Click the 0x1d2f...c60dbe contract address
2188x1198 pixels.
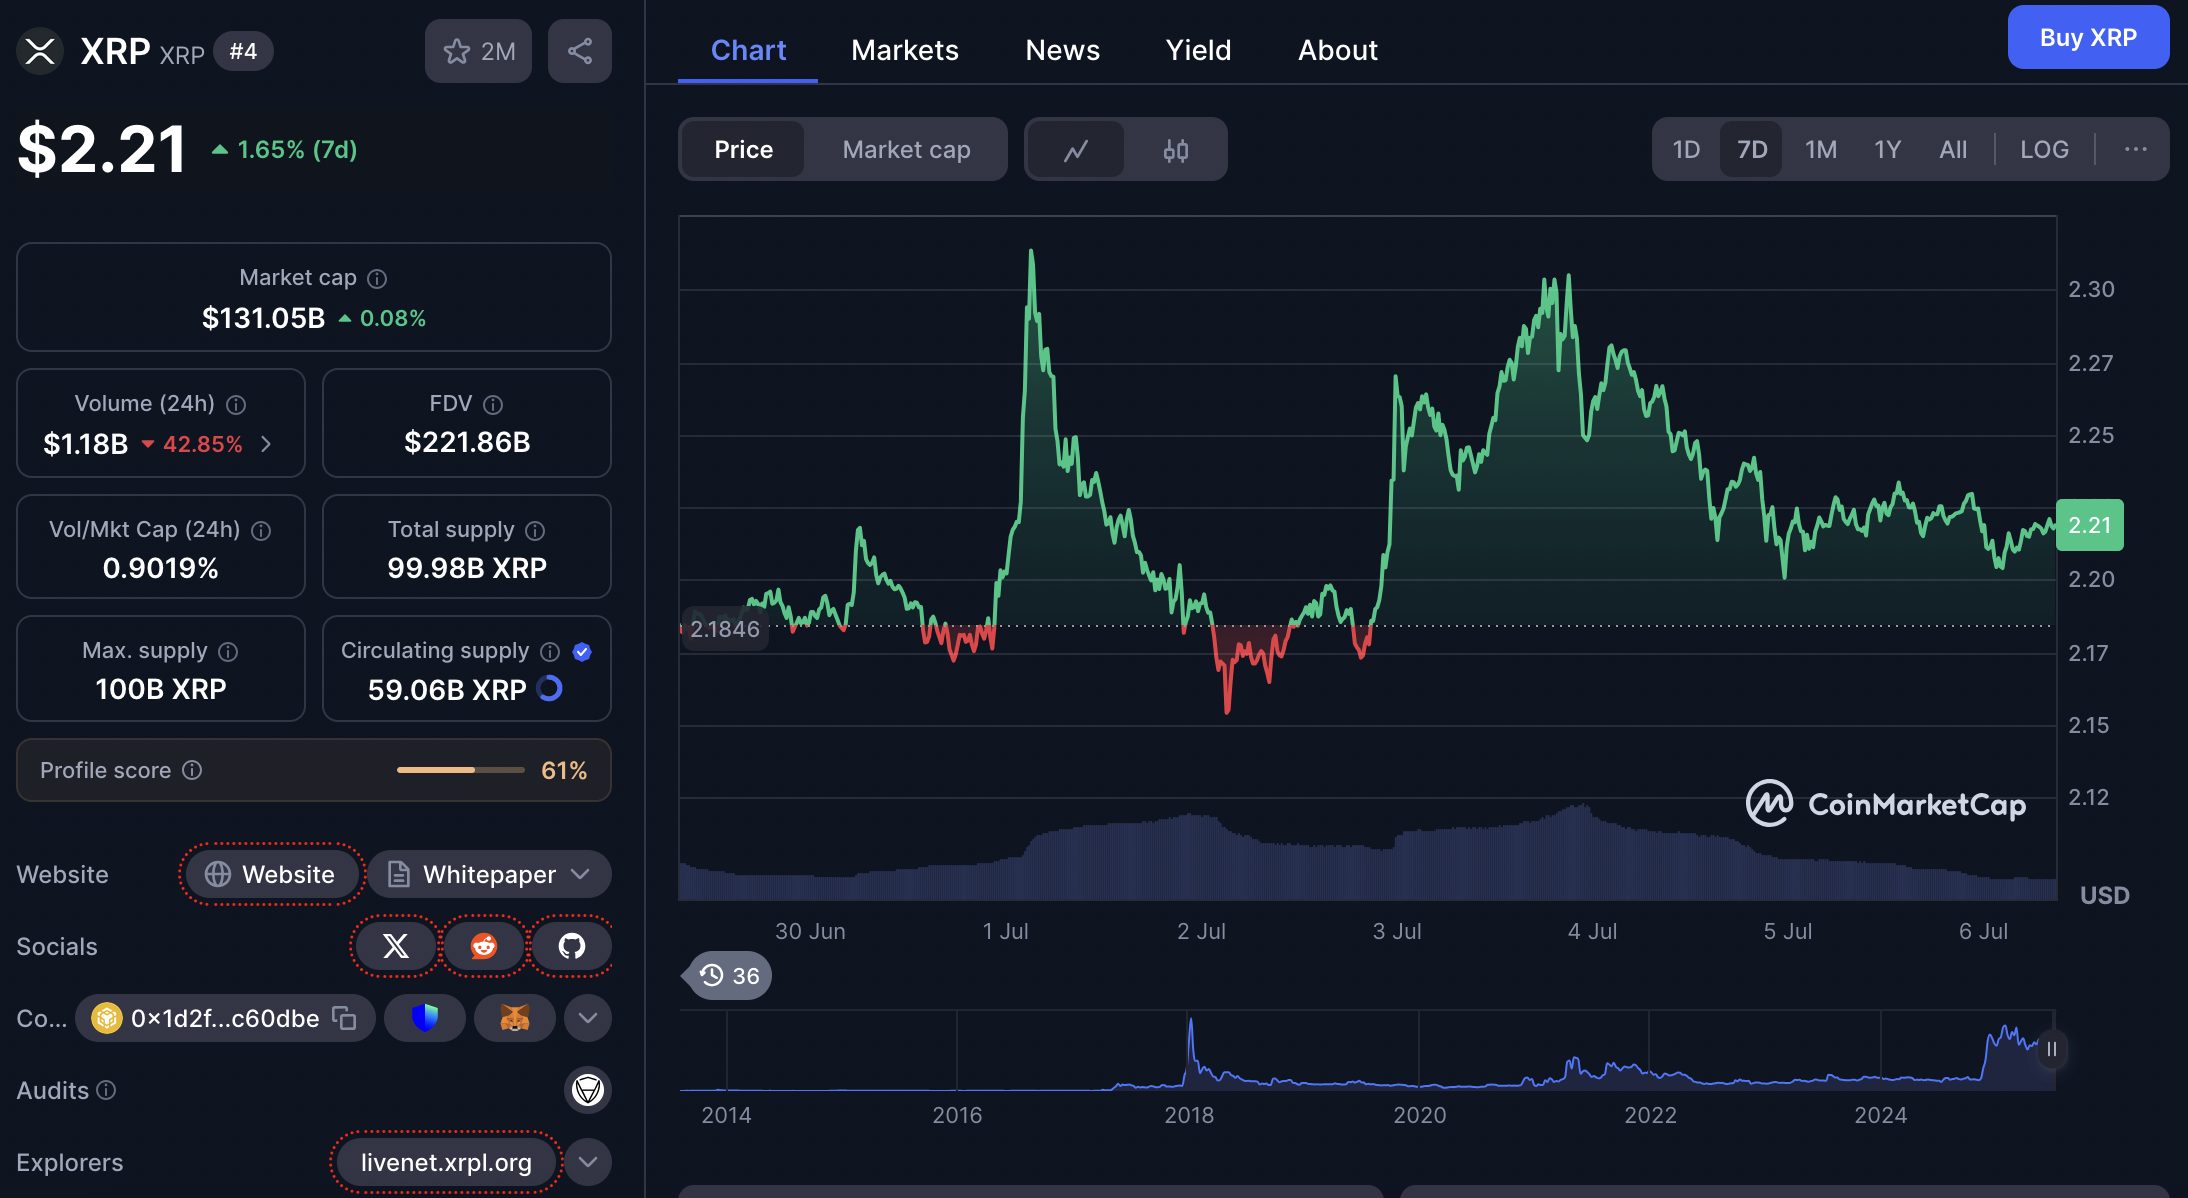click(225, 1018)
